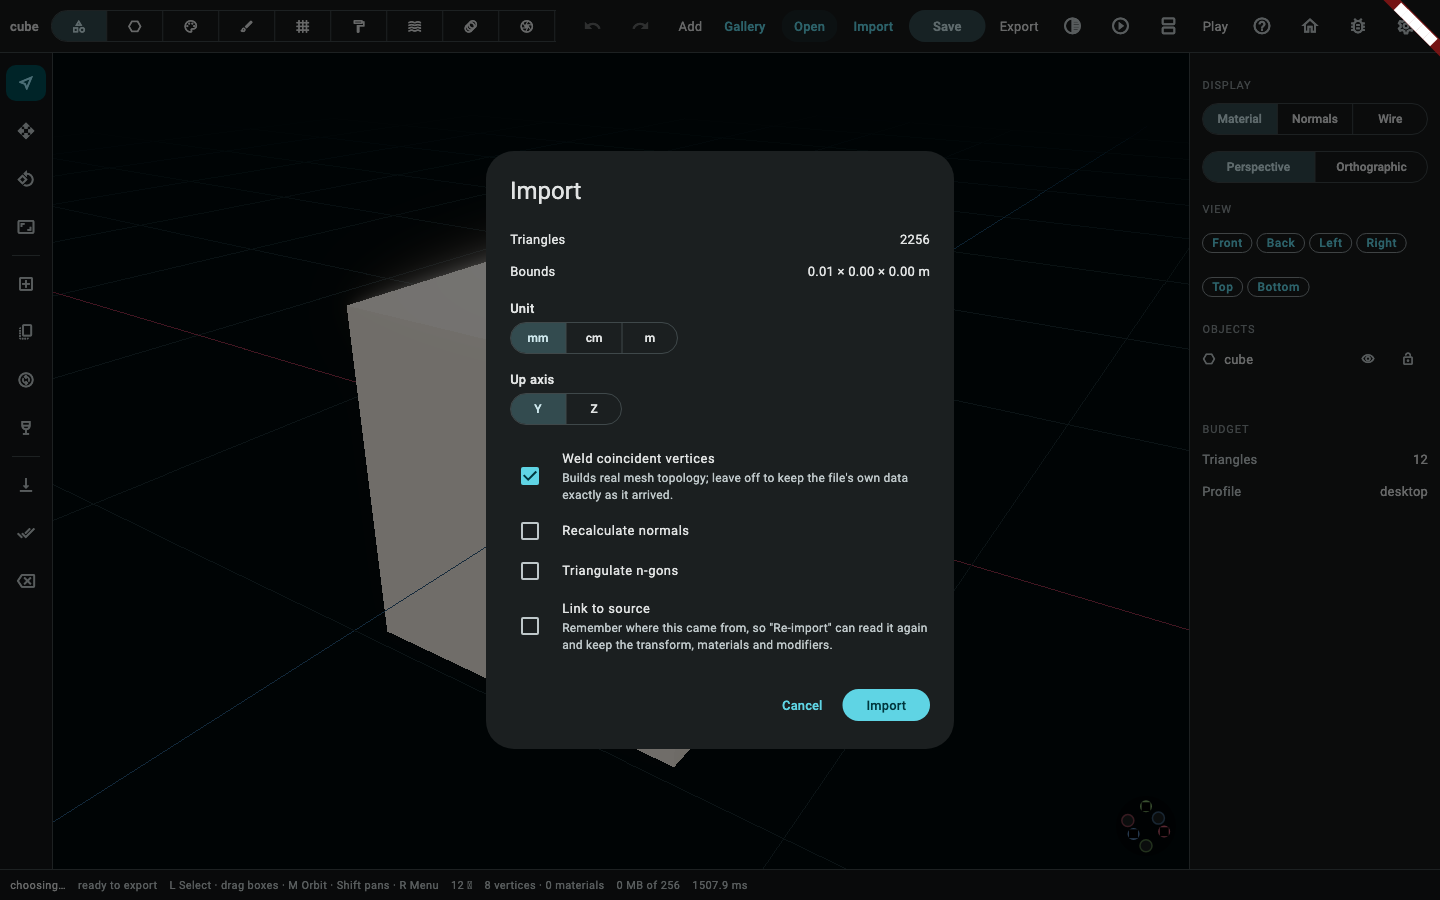Screen dimensions: 1440x900
Task: Click the redo arrow
Action: click(641, 27)
